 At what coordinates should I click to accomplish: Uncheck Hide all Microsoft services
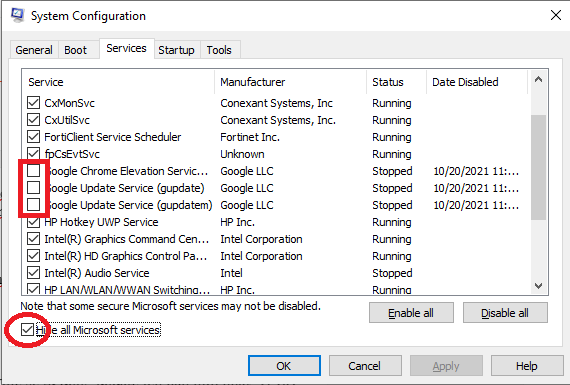coord(27,330)
